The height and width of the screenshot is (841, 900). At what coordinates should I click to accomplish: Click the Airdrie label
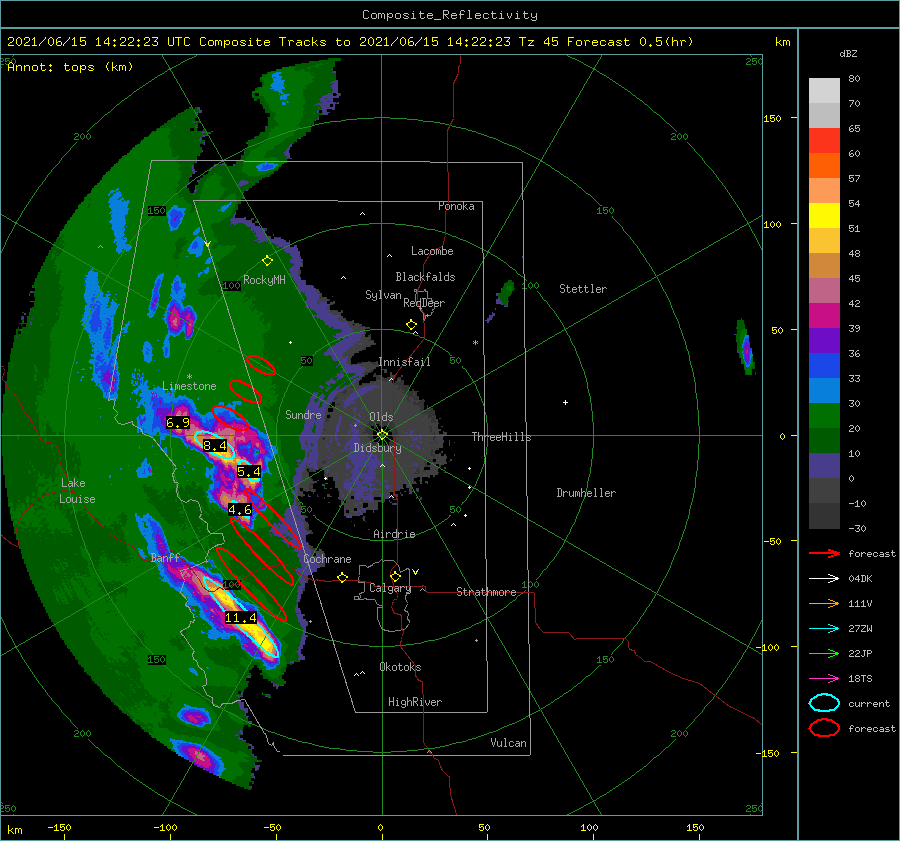[x=394, y=534]
